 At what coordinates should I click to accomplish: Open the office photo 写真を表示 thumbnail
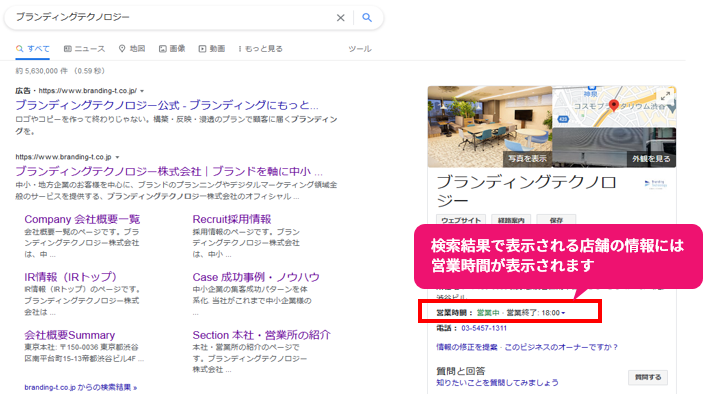(490, 127)
